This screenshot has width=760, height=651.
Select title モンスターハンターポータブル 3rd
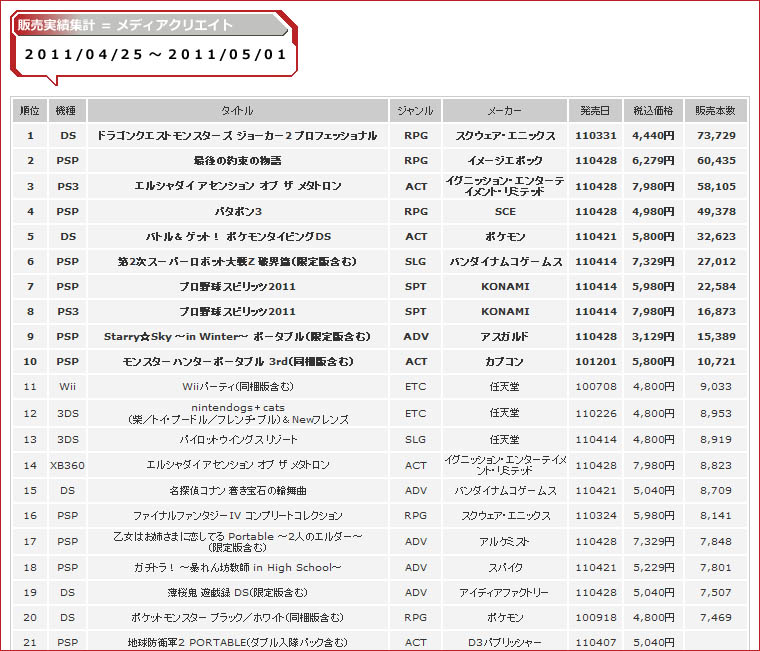[238, 362]
